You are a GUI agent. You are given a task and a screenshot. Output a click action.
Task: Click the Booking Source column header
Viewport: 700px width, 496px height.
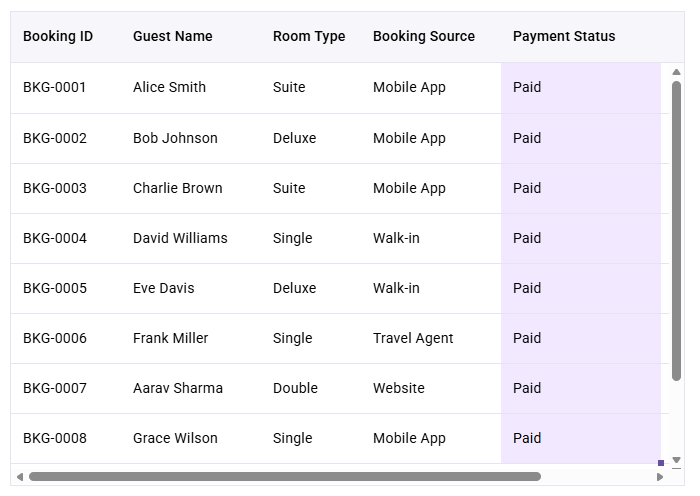click(x=424, y=36)
